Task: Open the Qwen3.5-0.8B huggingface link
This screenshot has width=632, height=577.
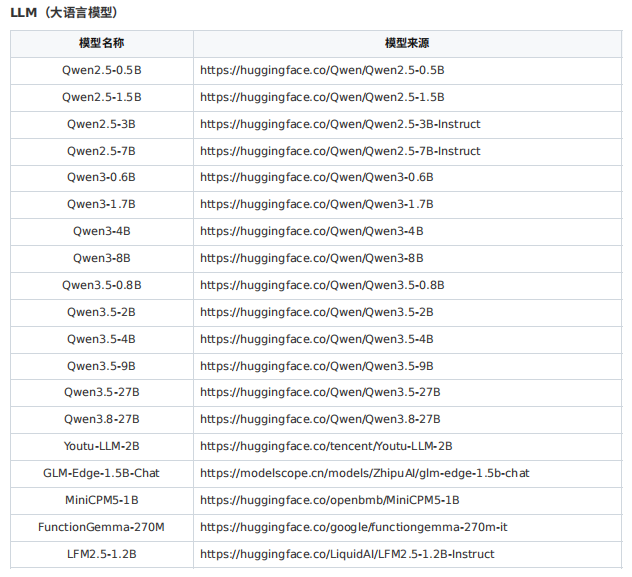Action: (322, 286)
